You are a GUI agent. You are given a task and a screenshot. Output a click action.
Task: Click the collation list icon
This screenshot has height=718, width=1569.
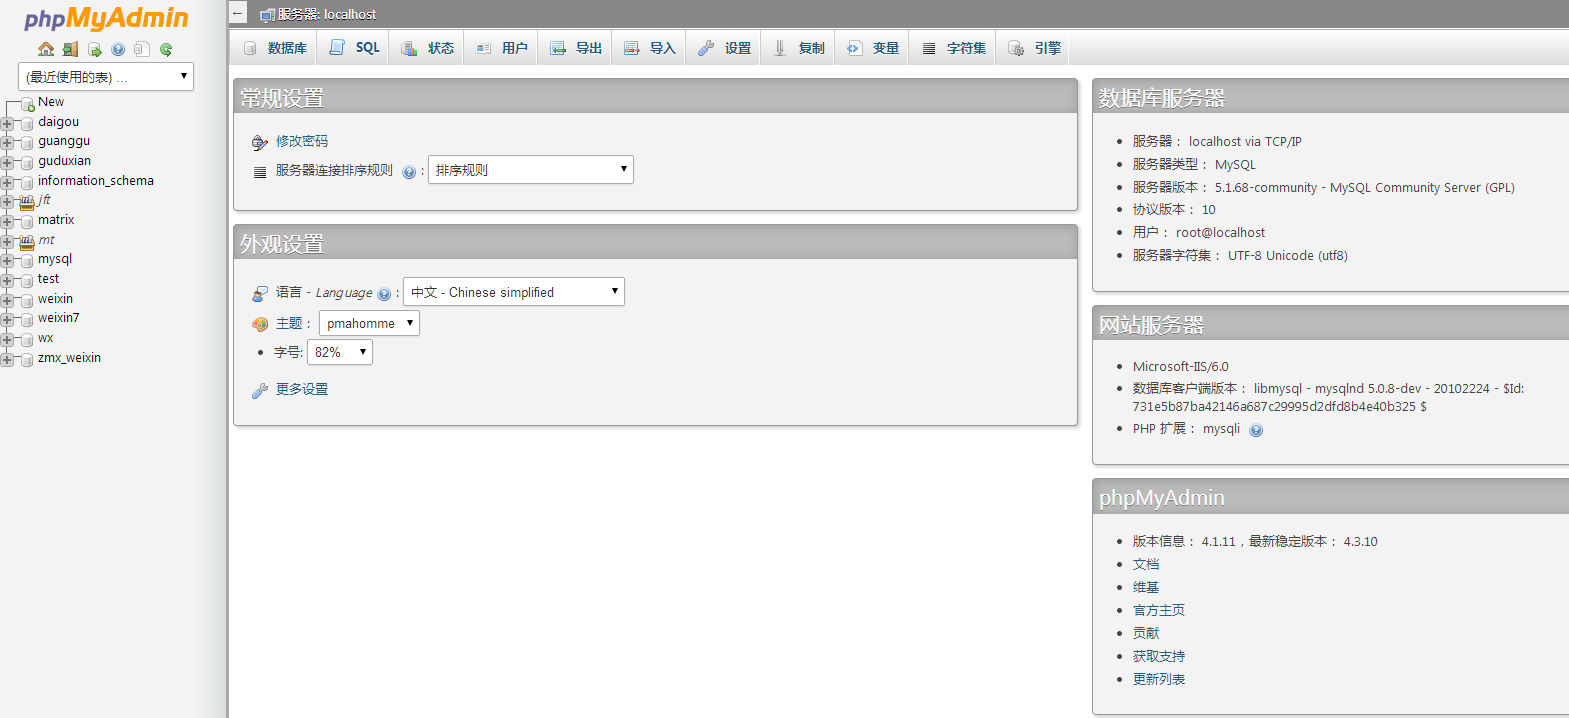click(x=260, y=172)
